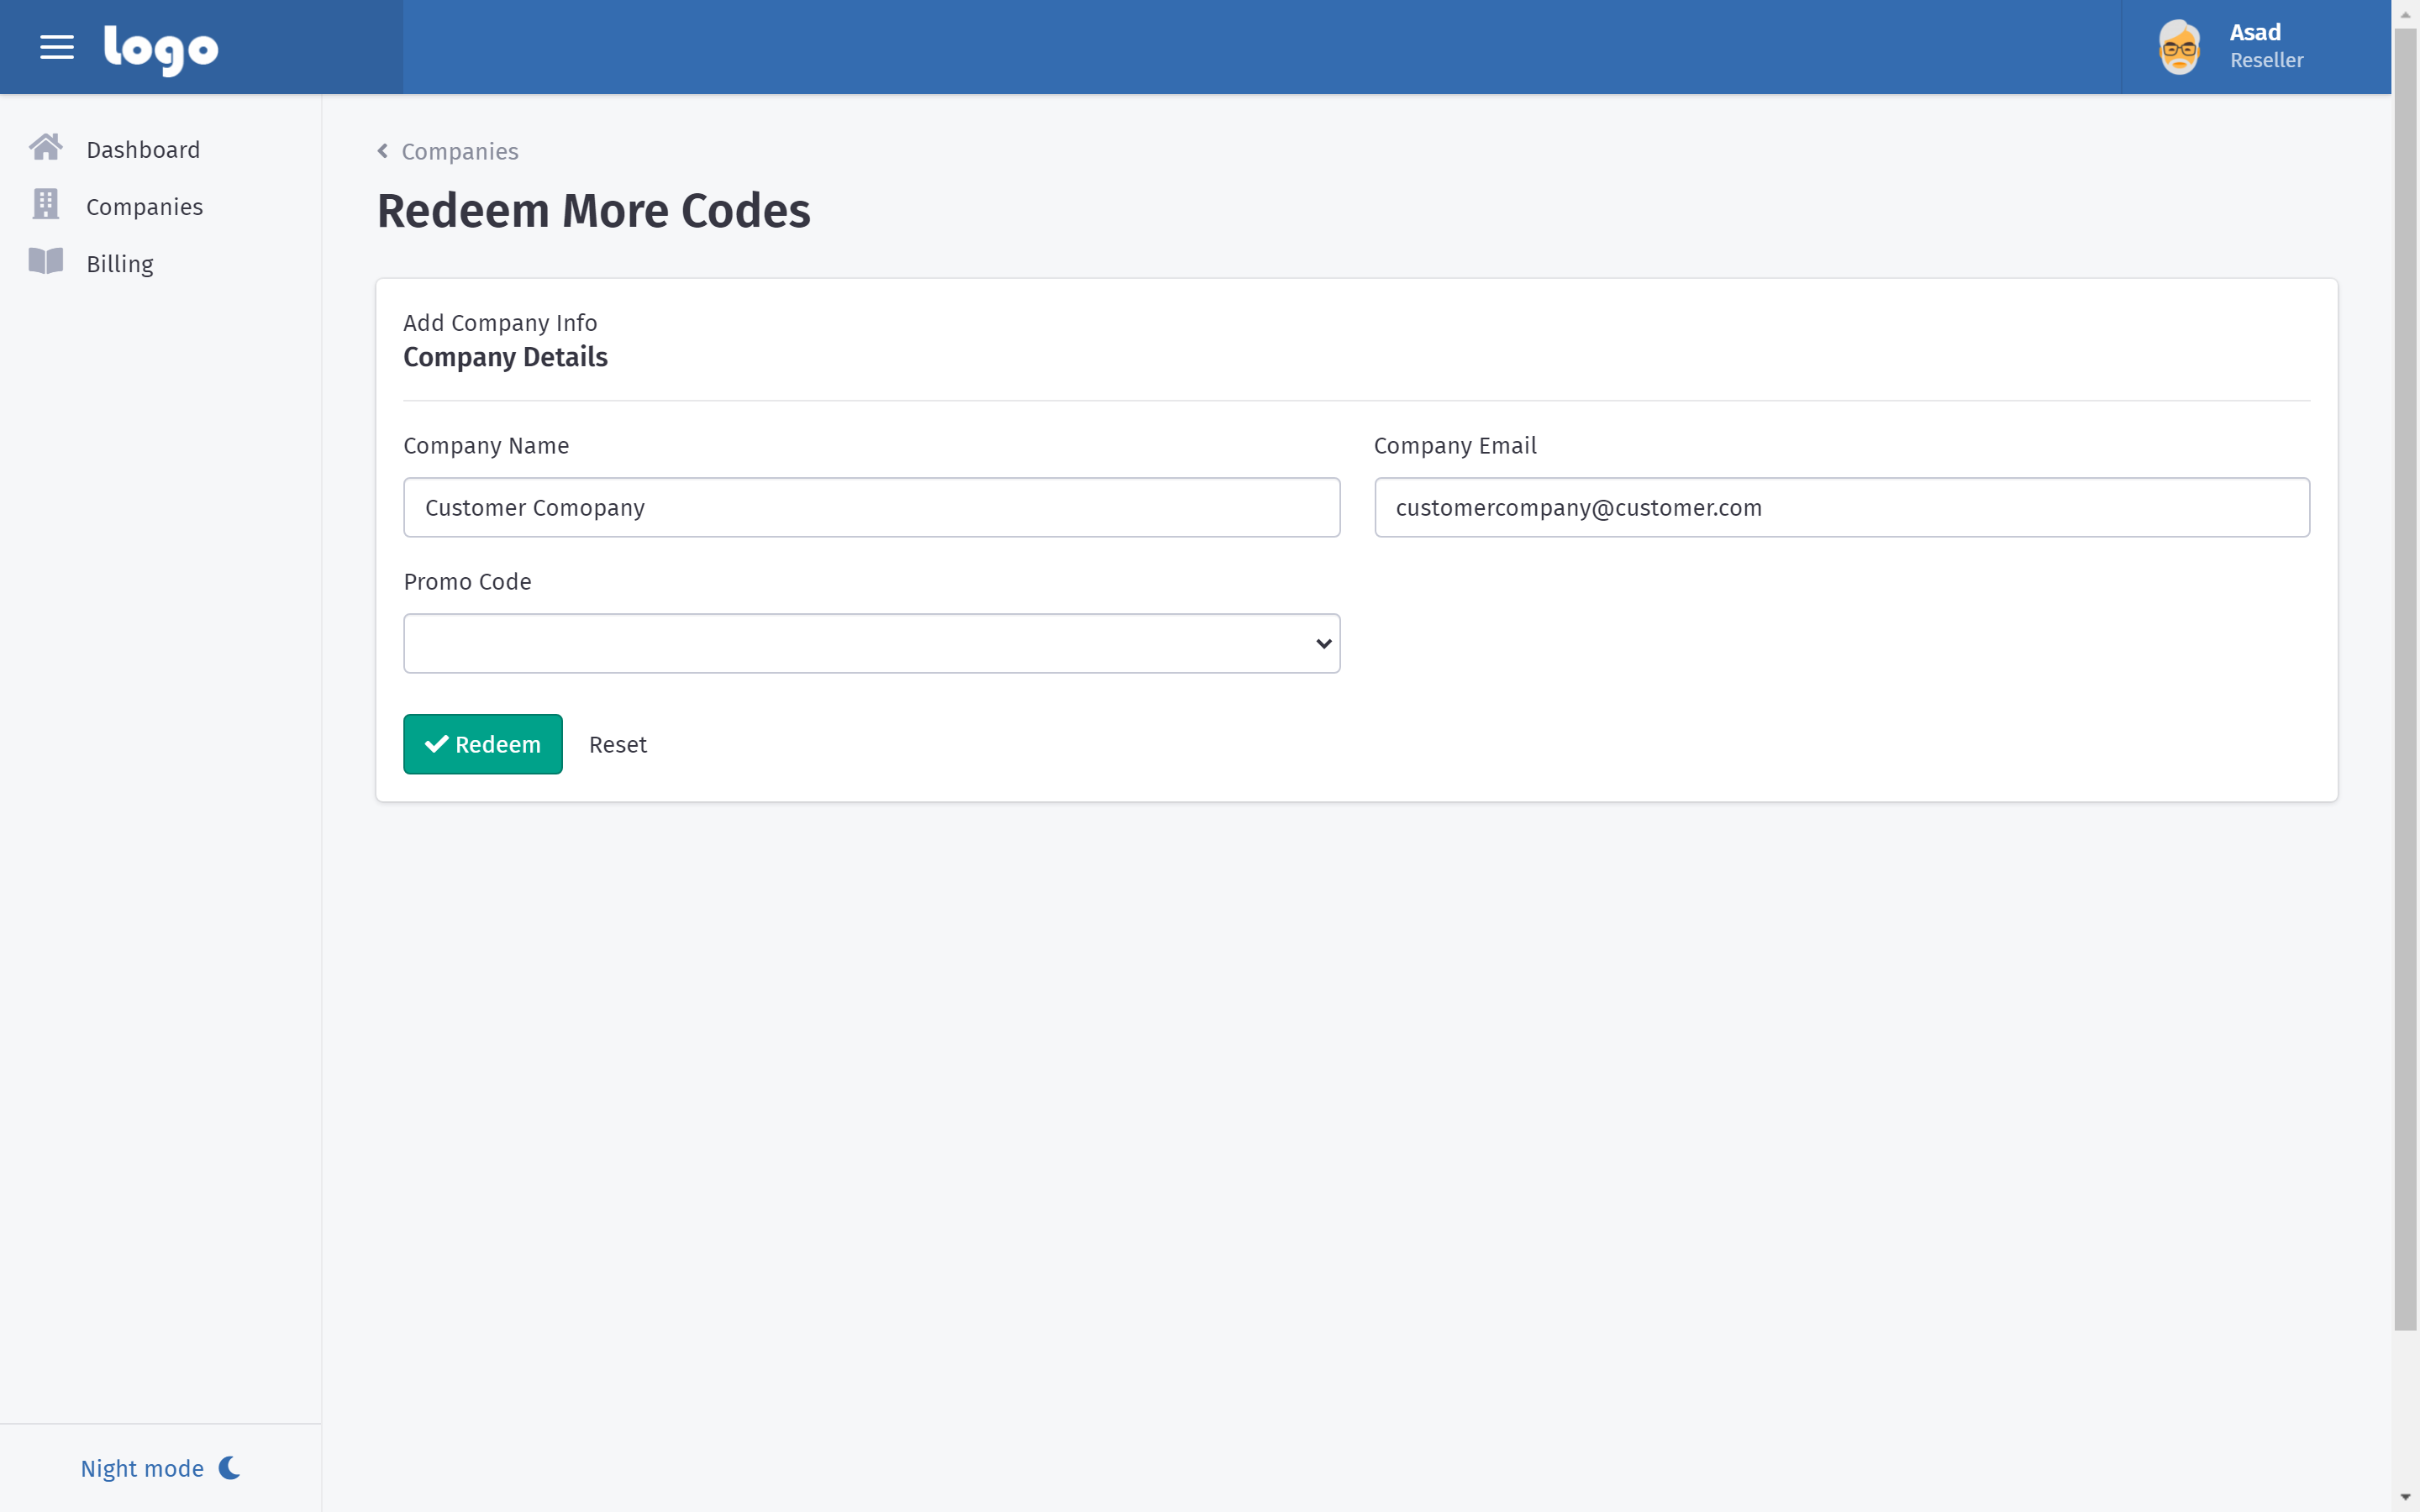Open Billing in the sidebar
Image resolution: width=2420 pixels, height=1512 pixels.
120,264
